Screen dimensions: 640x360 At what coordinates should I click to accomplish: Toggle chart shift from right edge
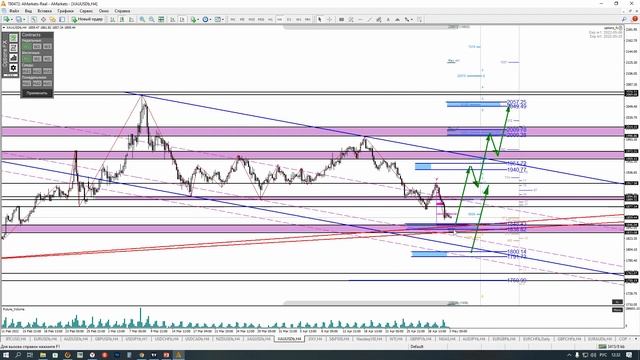tap(182, 19)
